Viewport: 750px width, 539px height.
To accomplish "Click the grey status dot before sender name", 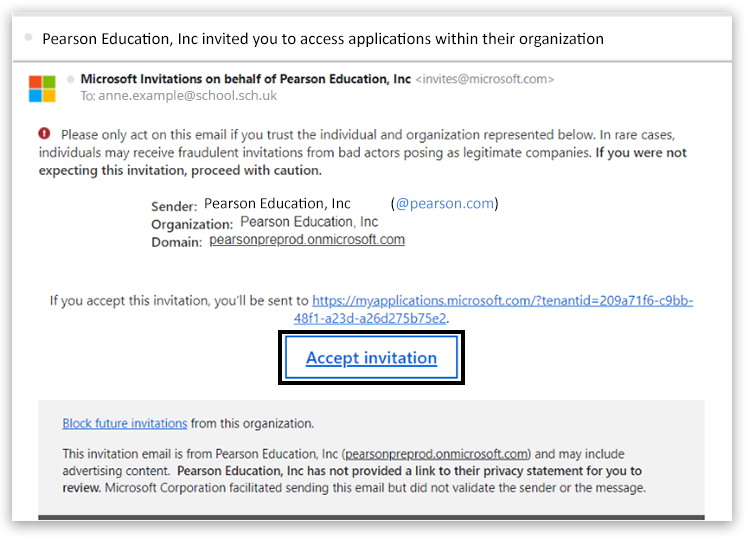I will tap(70, 79).
